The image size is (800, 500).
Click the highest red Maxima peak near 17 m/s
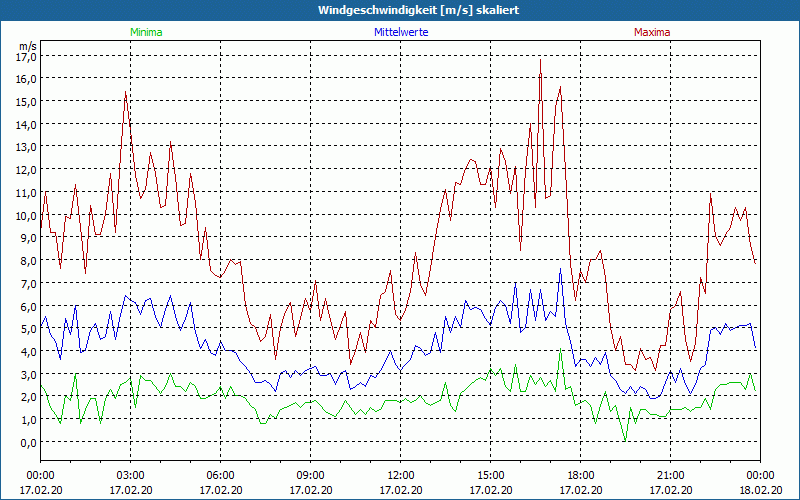coord(540,59)
